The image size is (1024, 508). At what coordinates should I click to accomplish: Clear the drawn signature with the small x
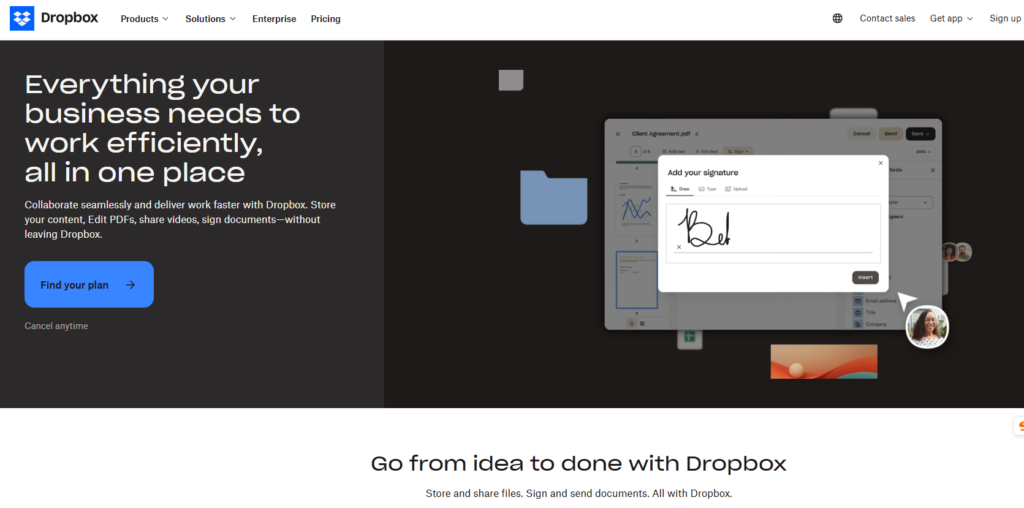[679, 247]
